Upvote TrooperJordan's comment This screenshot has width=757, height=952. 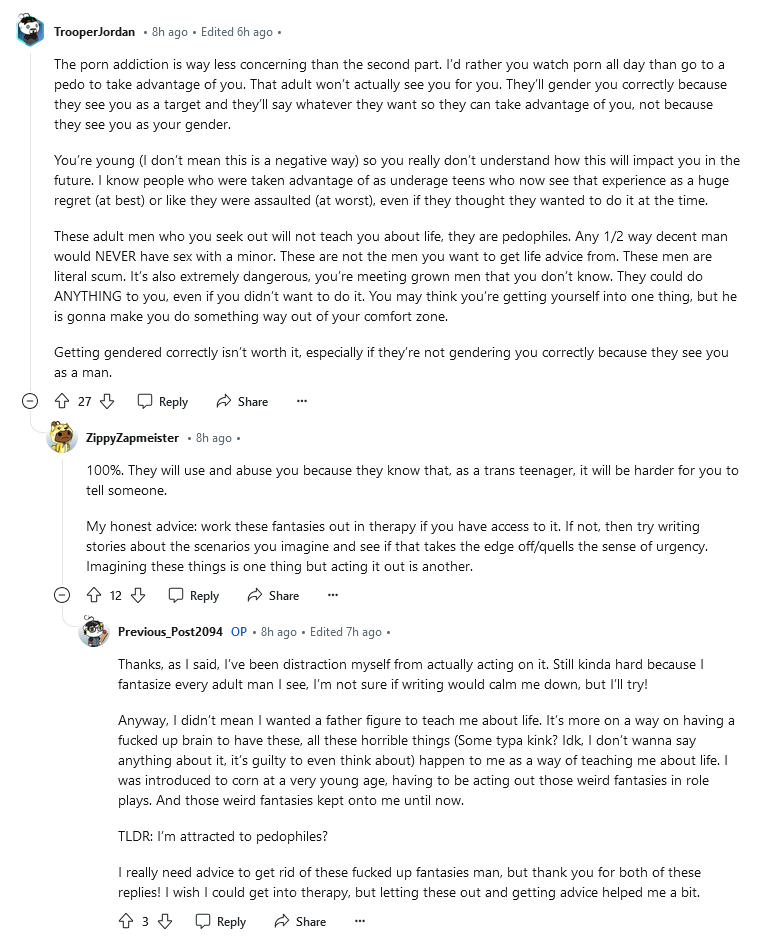62,401
